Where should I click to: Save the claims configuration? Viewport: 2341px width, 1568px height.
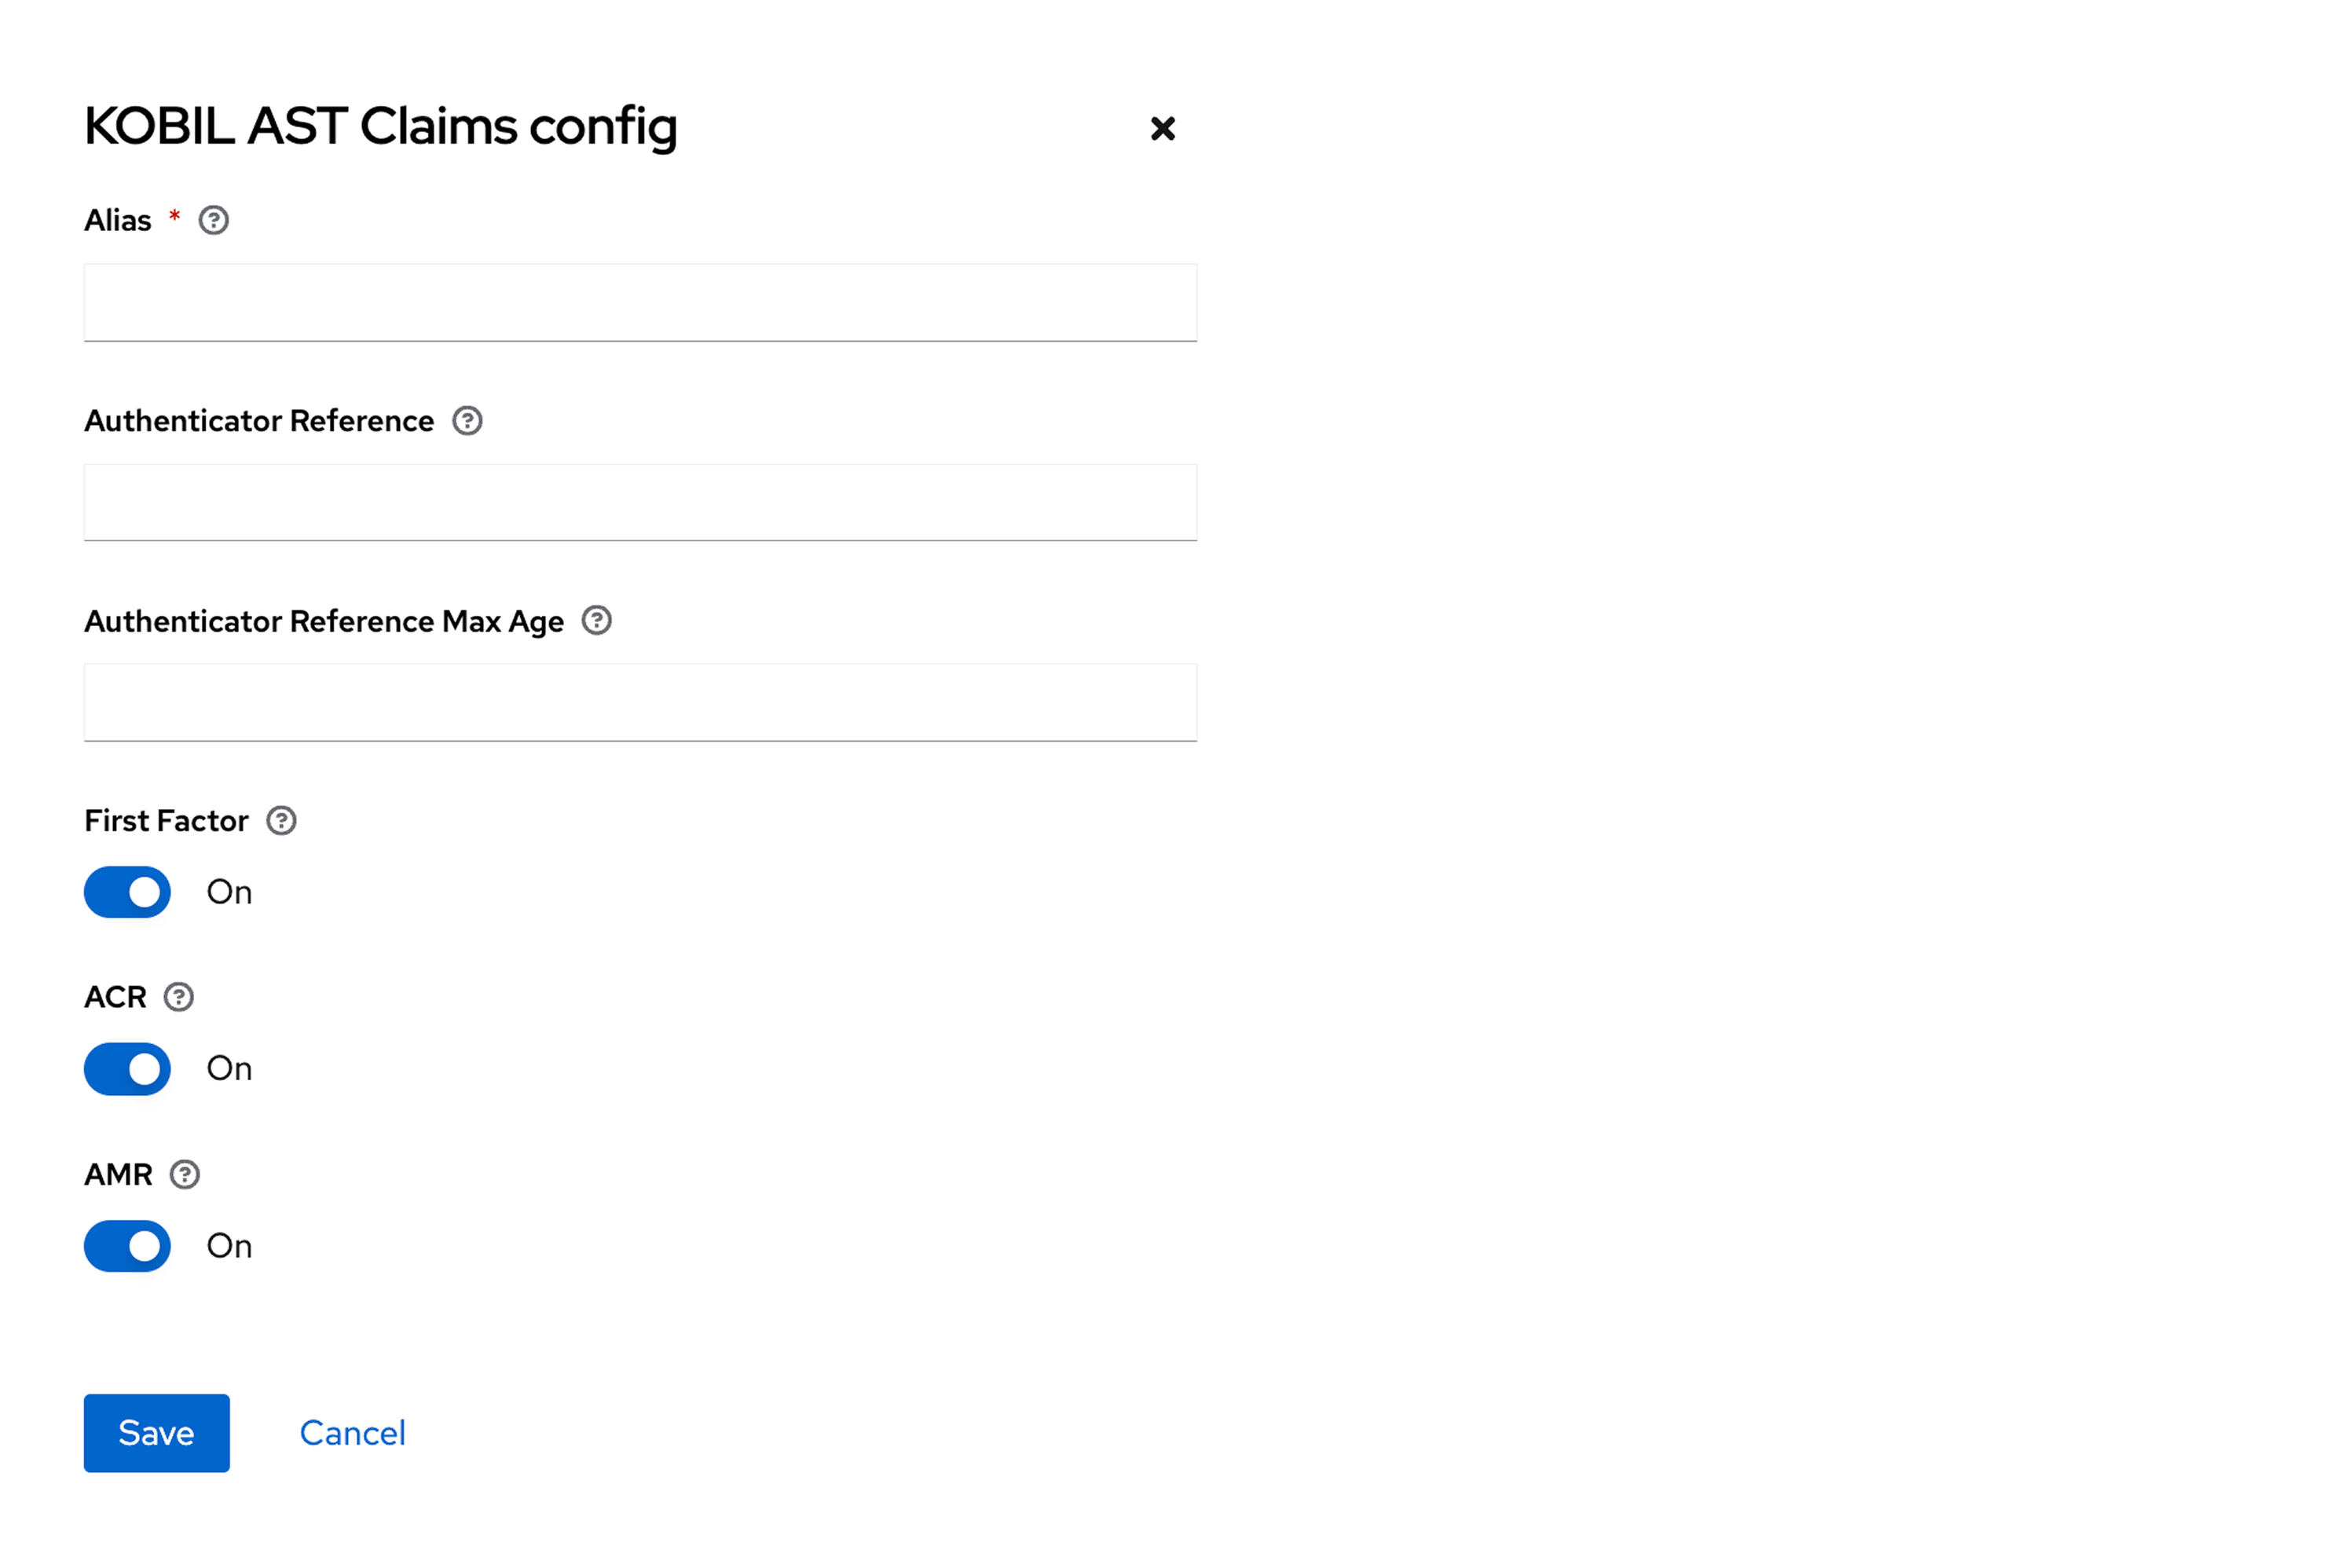tap(157, 1433)
